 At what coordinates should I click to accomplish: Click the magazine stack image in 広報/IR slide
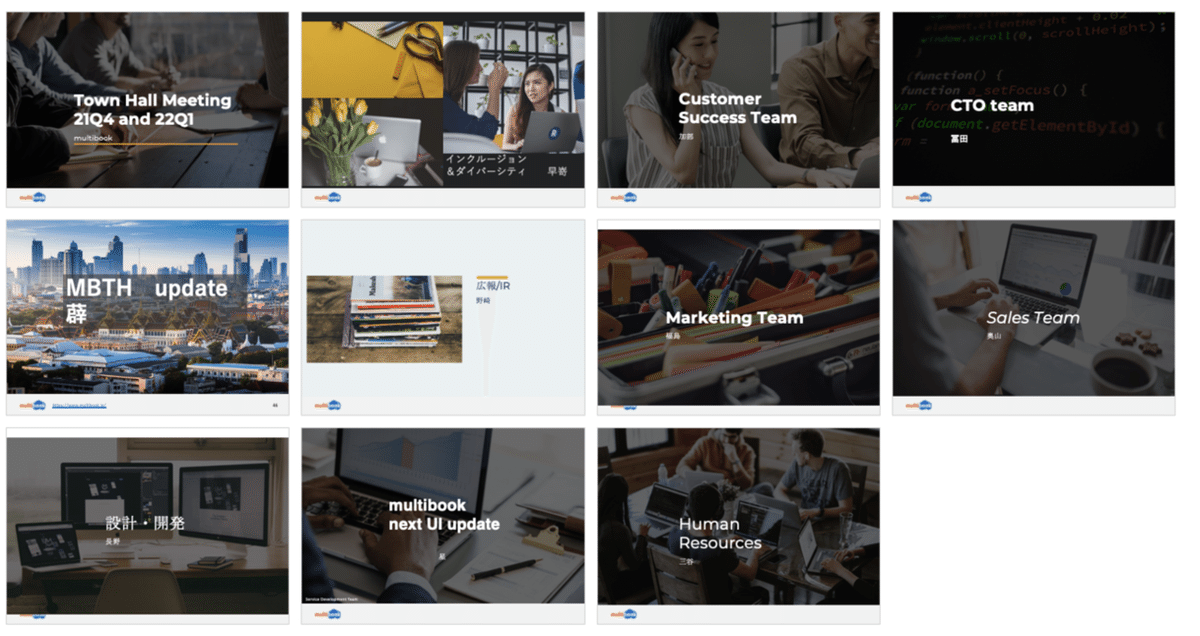(384, 319)
